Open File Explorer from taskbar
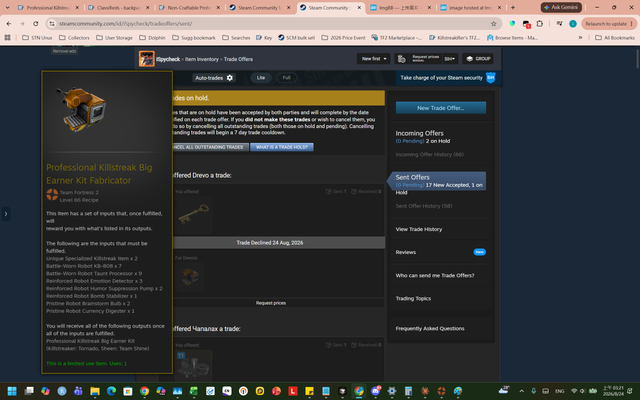 pos(95,391)
